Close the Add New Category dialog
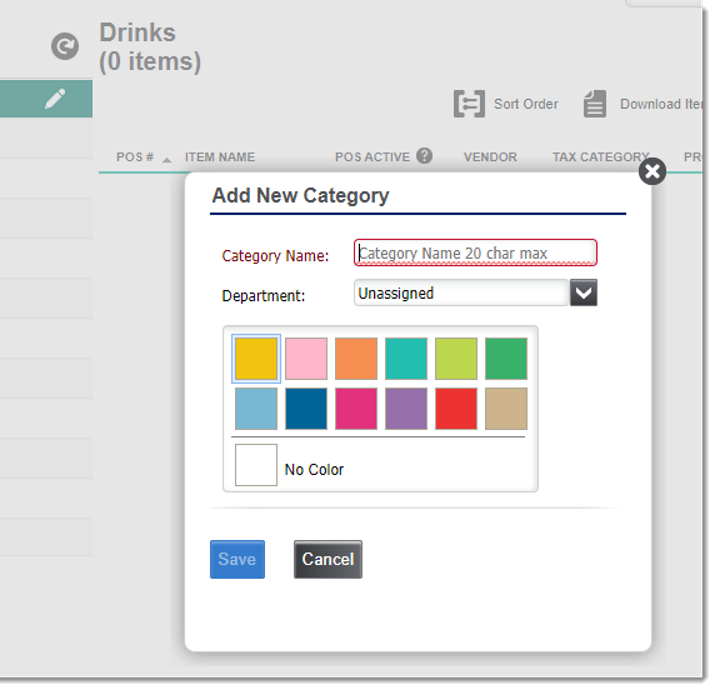The width and height of the screenshot is (715, 690). (652, 172)
